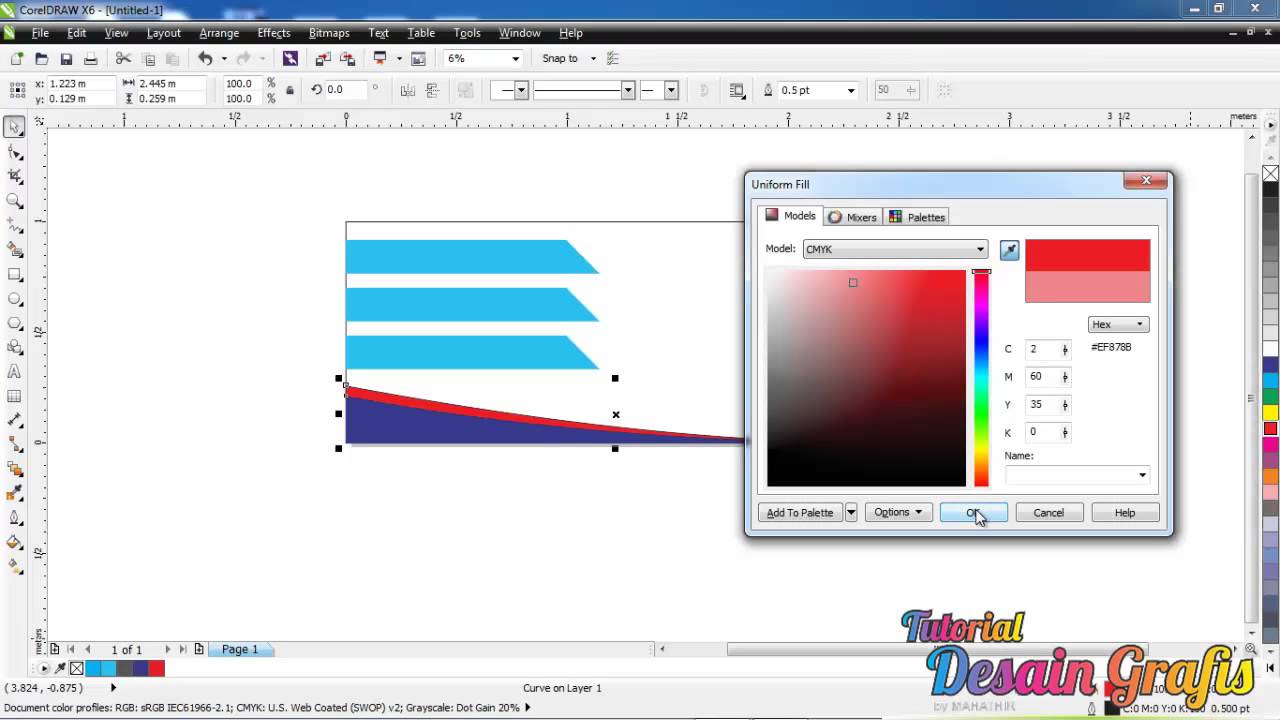Open the outline width 0.5 pt dropdown

(851, 90)
